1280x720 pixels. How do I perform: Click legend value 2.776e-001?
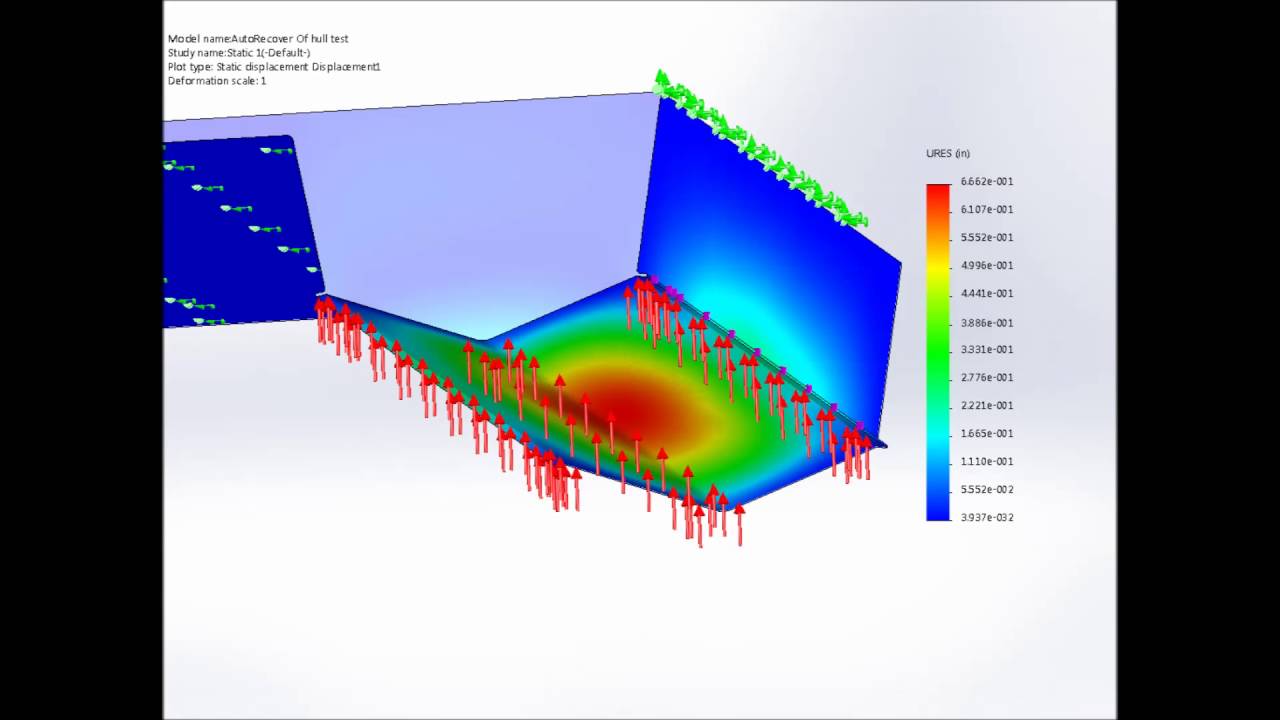(x=987, y=378)
